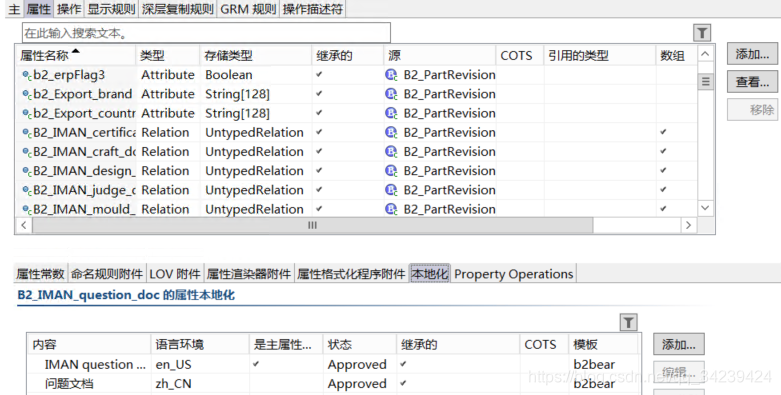Open the 深层复制规则 tab
The image size is (781, 395).
(x=177, y=9)
